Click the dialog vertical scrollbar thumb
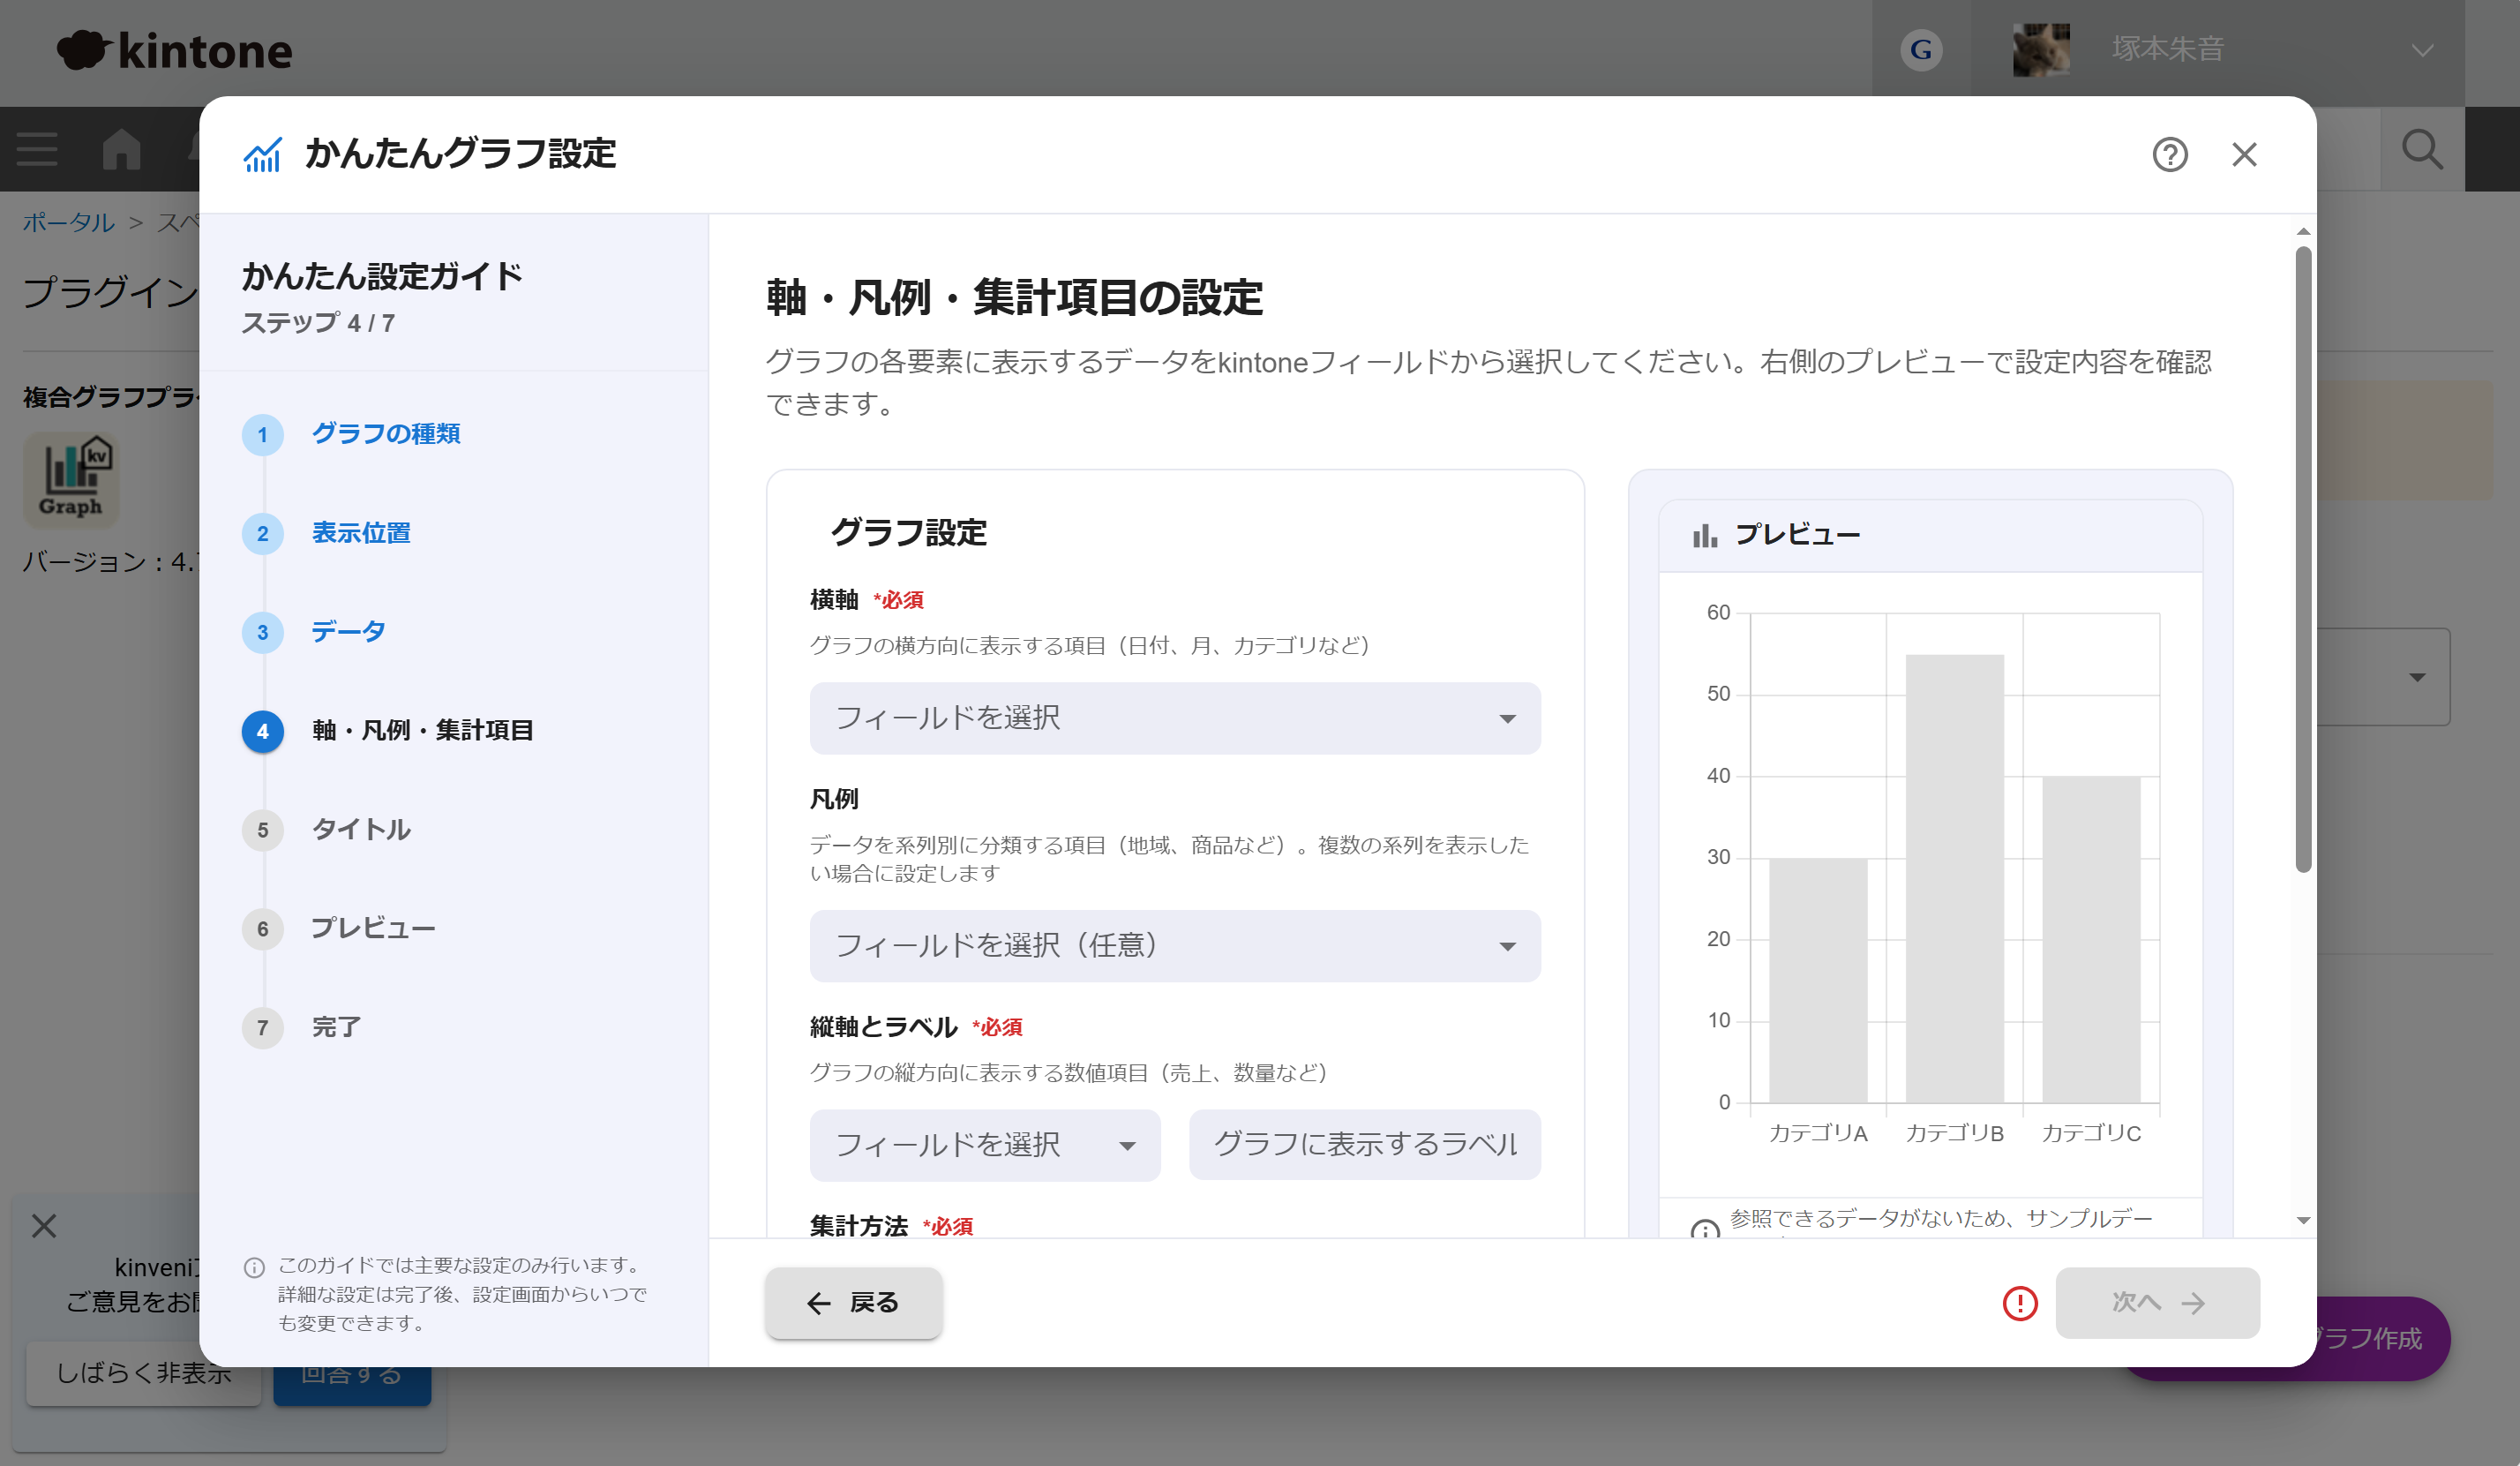Viewport: 2520px width, 1466px height. pyautogui.click(x=2303, y=560)
